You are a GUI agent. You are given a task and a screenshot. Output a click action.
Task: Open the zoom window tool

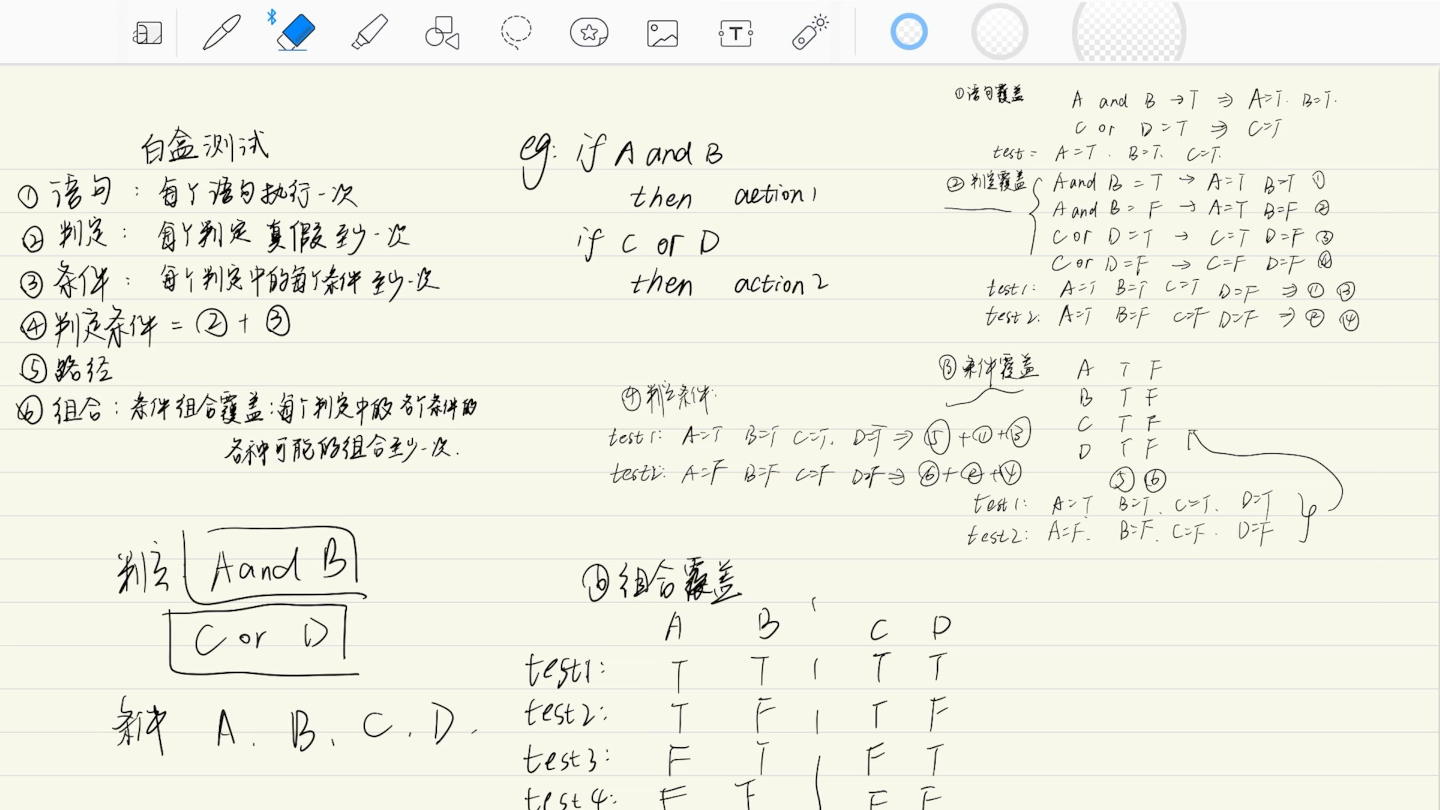point(147,33)
